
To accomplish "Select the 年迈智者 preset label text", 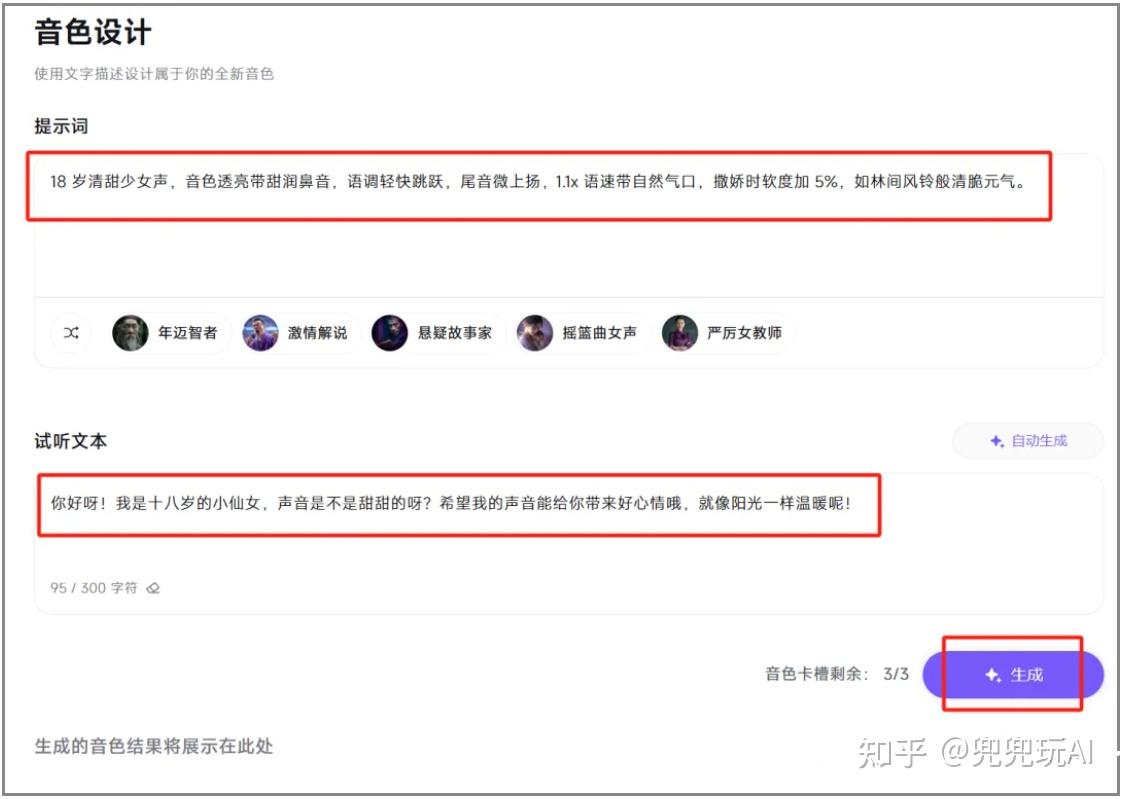I will point(188,333).
